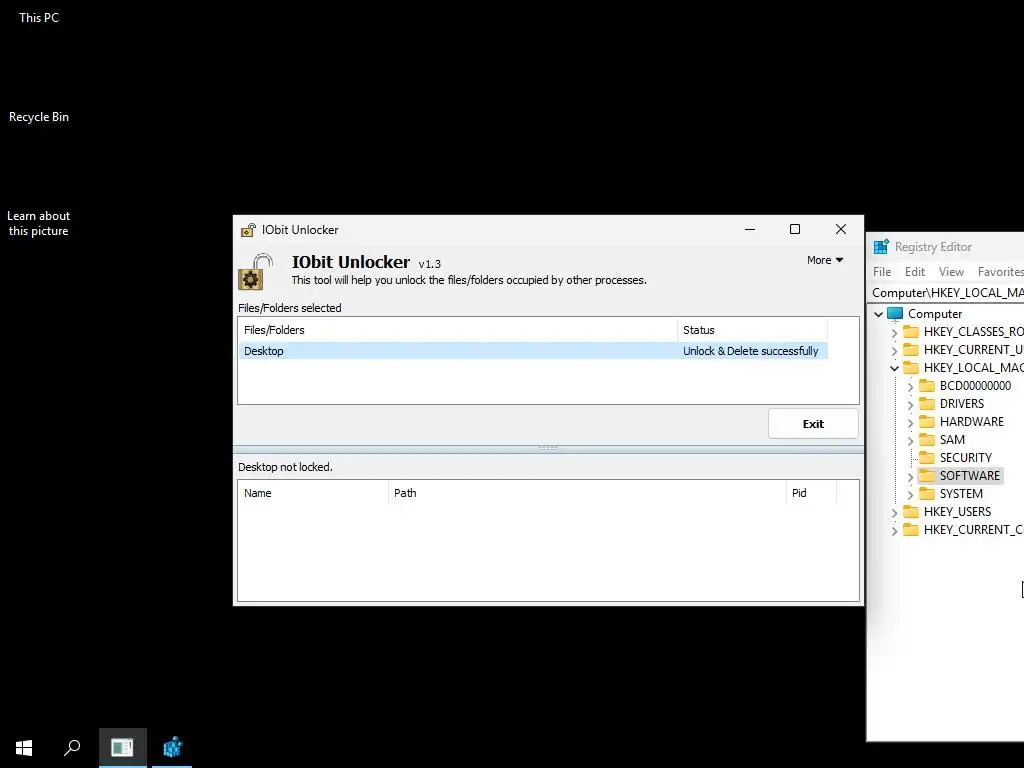Open Favorites menu in Registry Editor
1024x768 pixels.
1000,272
